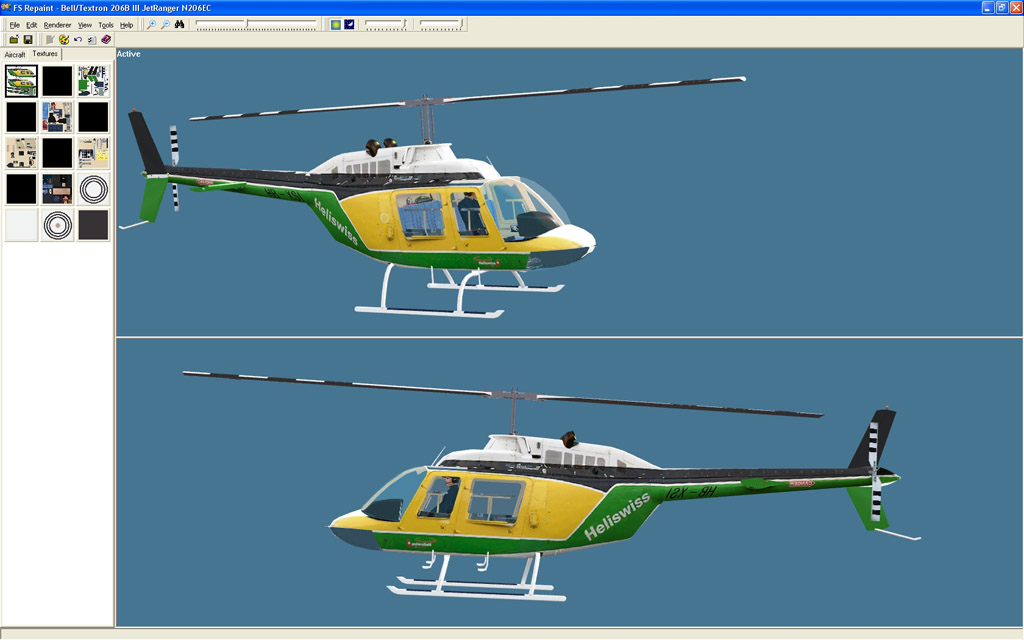Click Heliswiss lettering on the lower view helicopter
This screenshot has width=1024, height=640.
click(x=616, y=517)
